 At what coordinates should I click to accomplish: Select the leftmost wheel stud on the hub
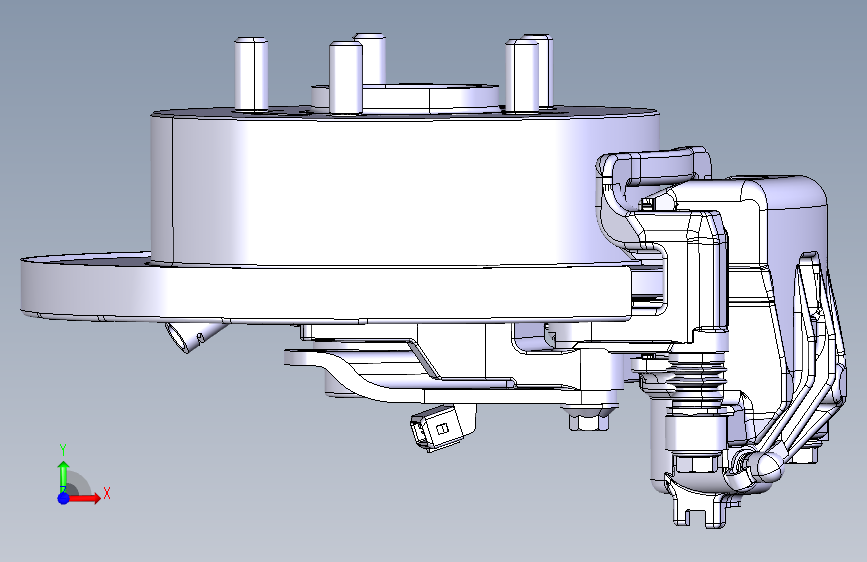252,74
